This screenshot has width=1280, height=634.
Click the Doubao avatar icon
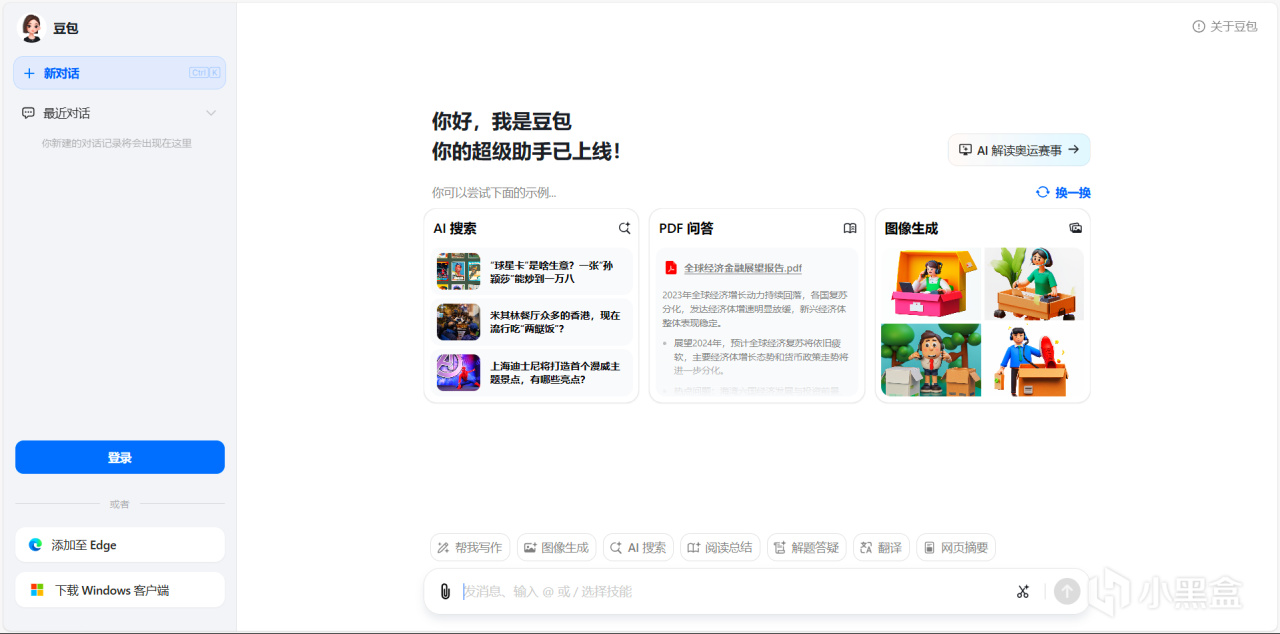tap(33, 28)
